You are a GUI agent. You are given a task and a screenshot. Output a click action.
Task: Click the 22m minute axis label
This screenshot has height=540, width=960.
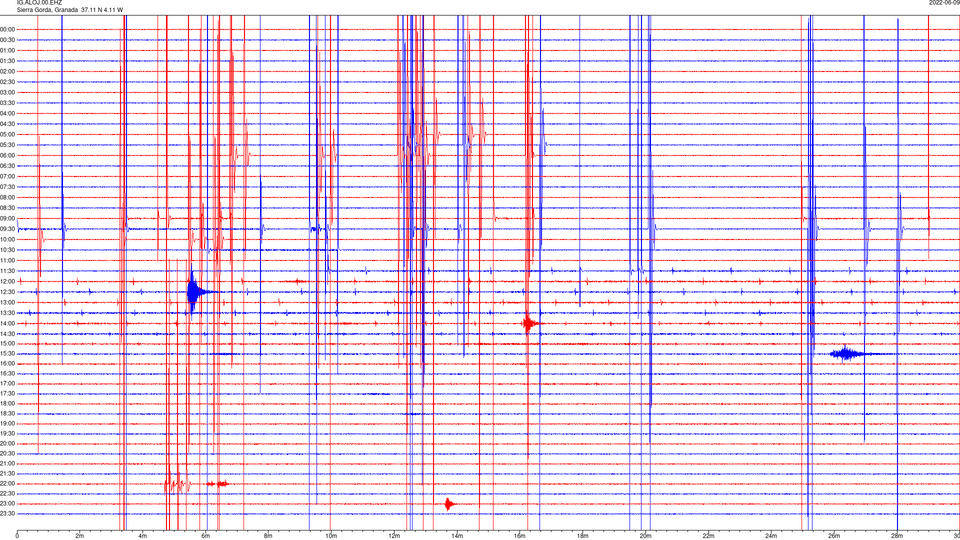(708, 536)
